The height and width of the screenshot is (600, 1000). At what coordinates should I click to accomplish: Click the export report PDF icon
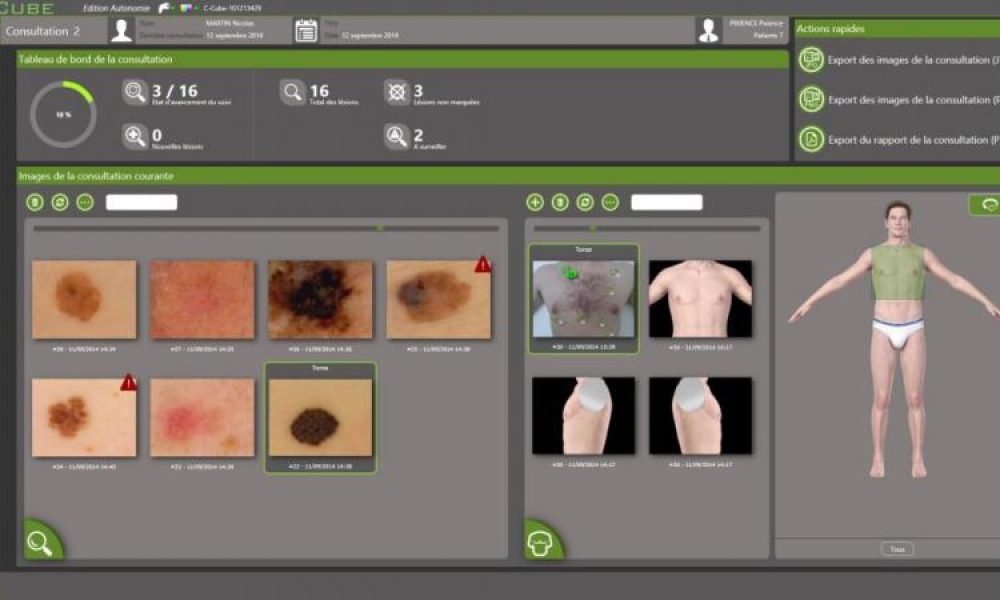coord(811,139)
